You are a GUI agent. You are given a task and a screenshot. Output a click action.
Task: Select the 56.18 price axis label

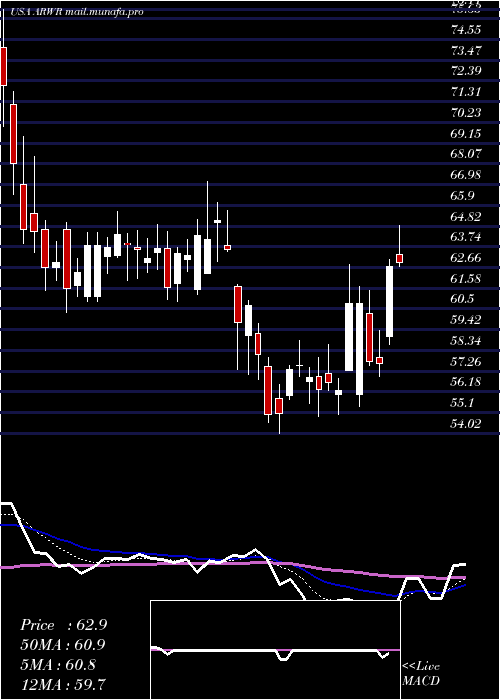pos(466,382)
